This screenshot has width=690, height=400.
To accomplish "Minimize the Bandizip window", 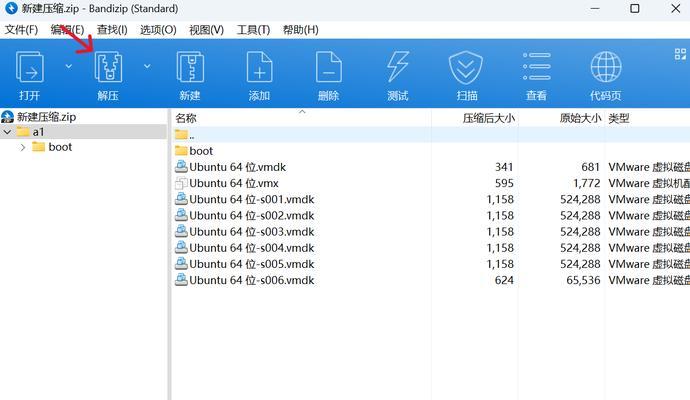I will [595, 8].
